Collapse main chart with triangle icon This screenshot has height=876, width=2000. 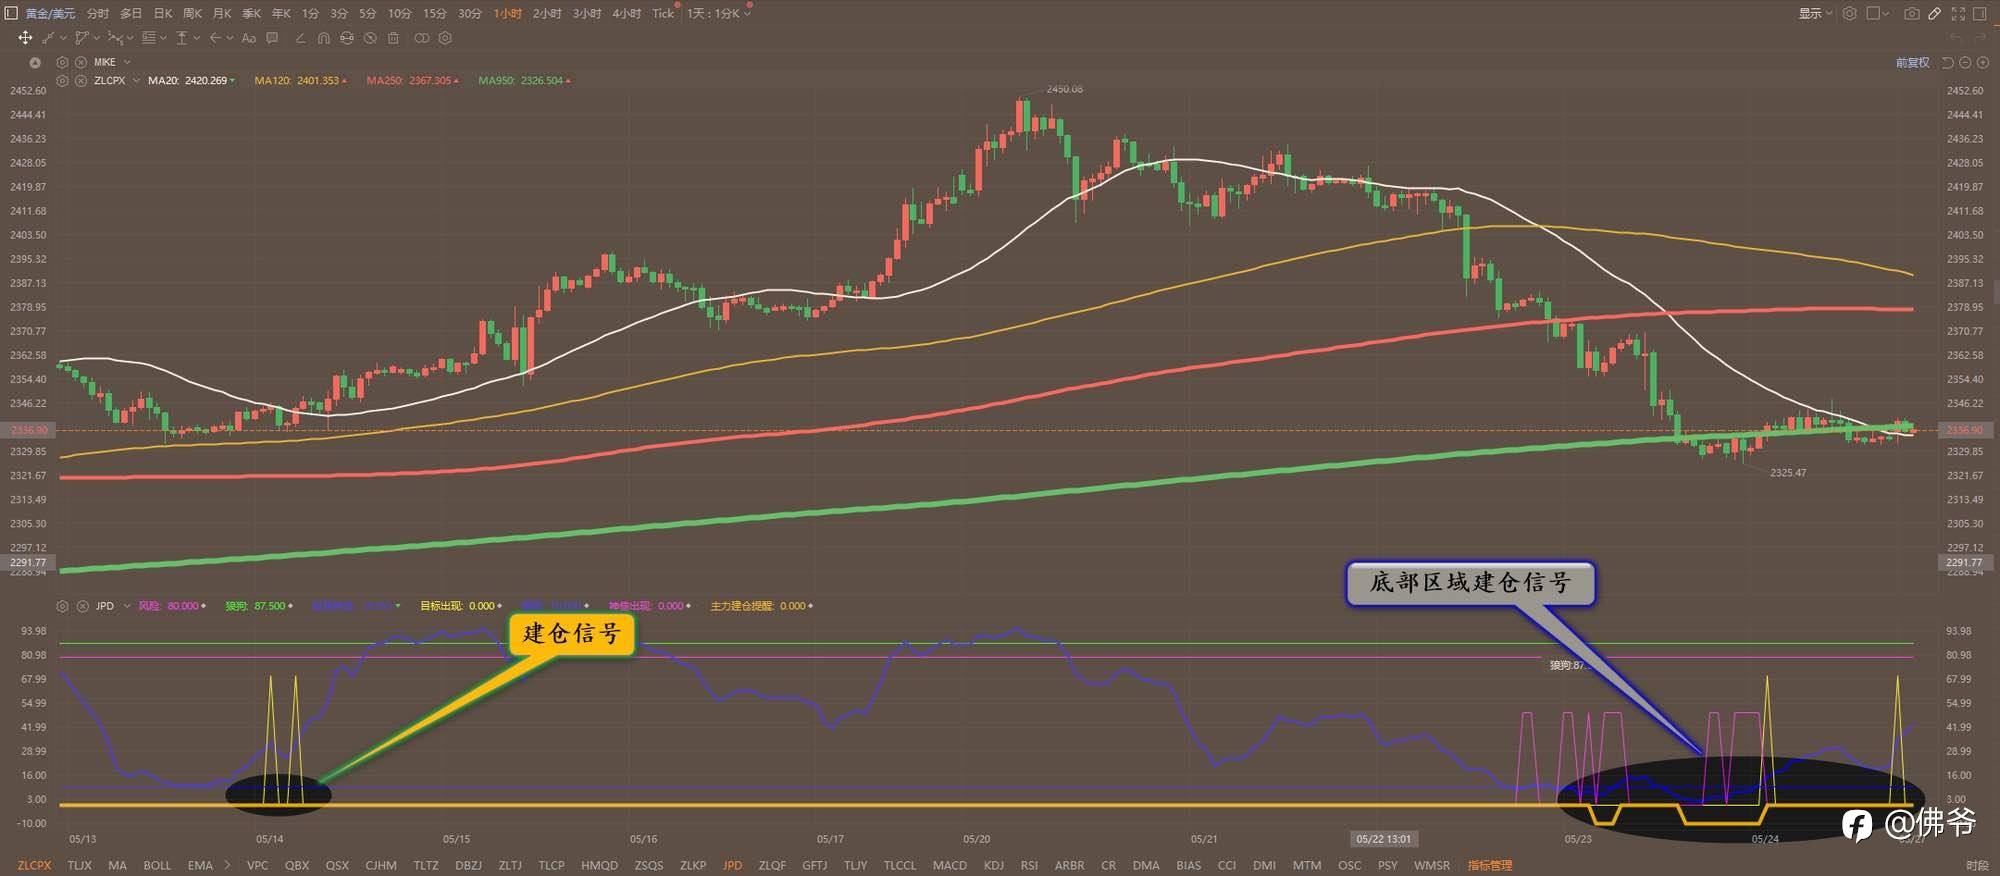tap(35, 62)
